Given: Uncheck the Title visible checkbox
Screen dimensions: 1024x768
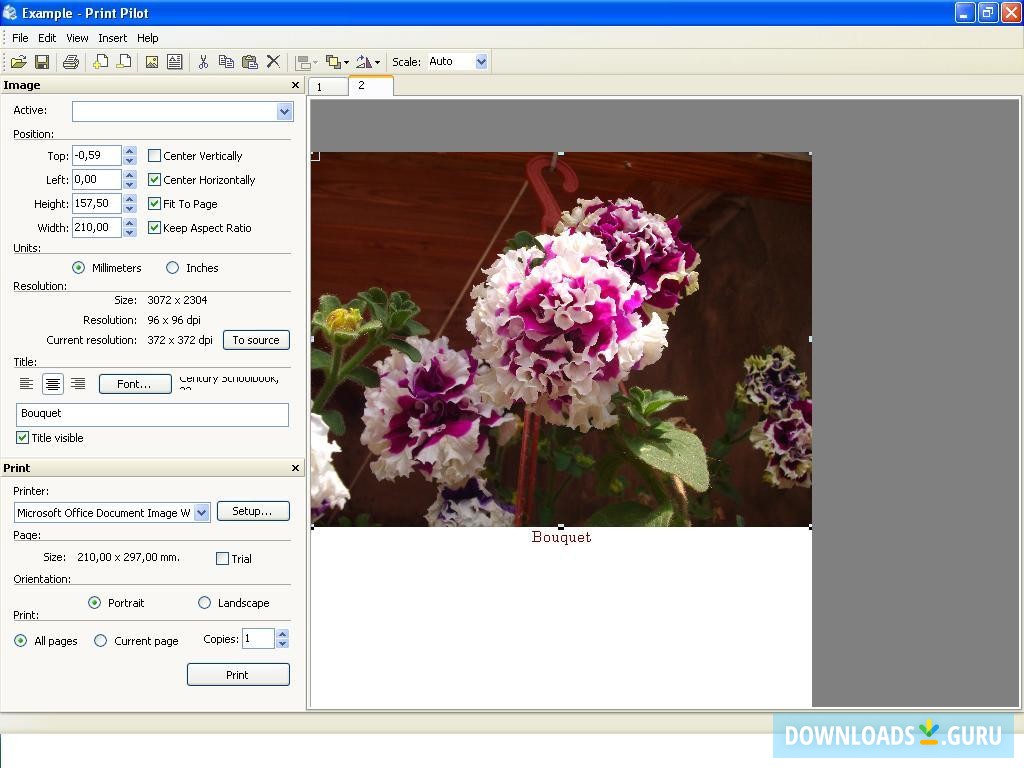Looking at the screenshot, I should coord(22,438).
